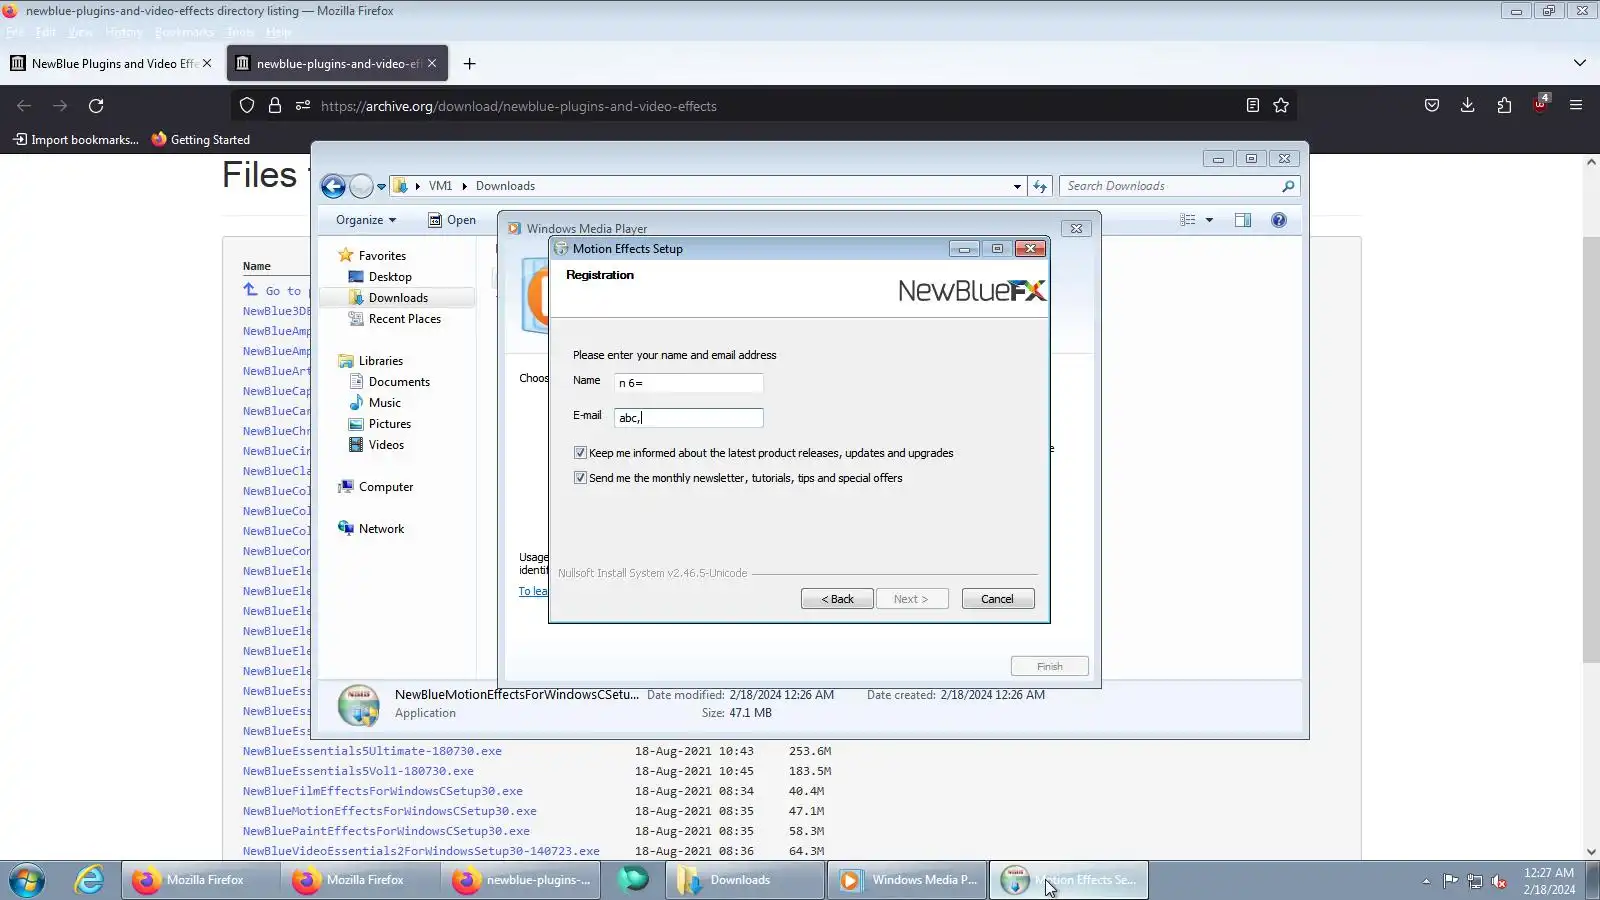Screen dimensions: 1600x900
Task: Open the Music library in Explorer sidebar
Action: [x=384, y=403]
